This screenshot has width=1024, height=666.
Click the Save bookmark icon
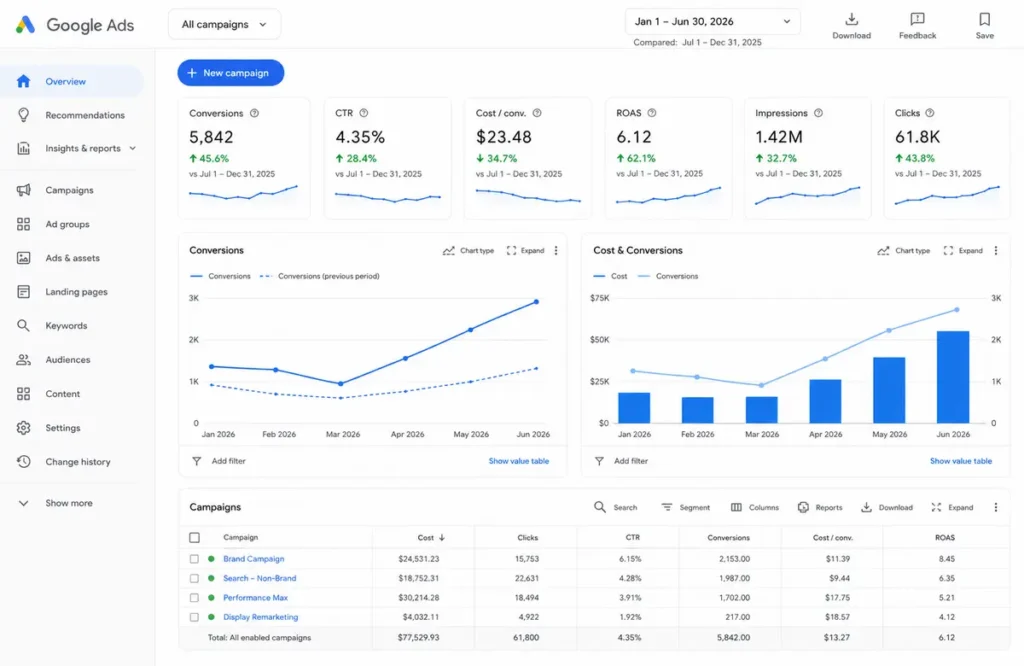[985, 19]
